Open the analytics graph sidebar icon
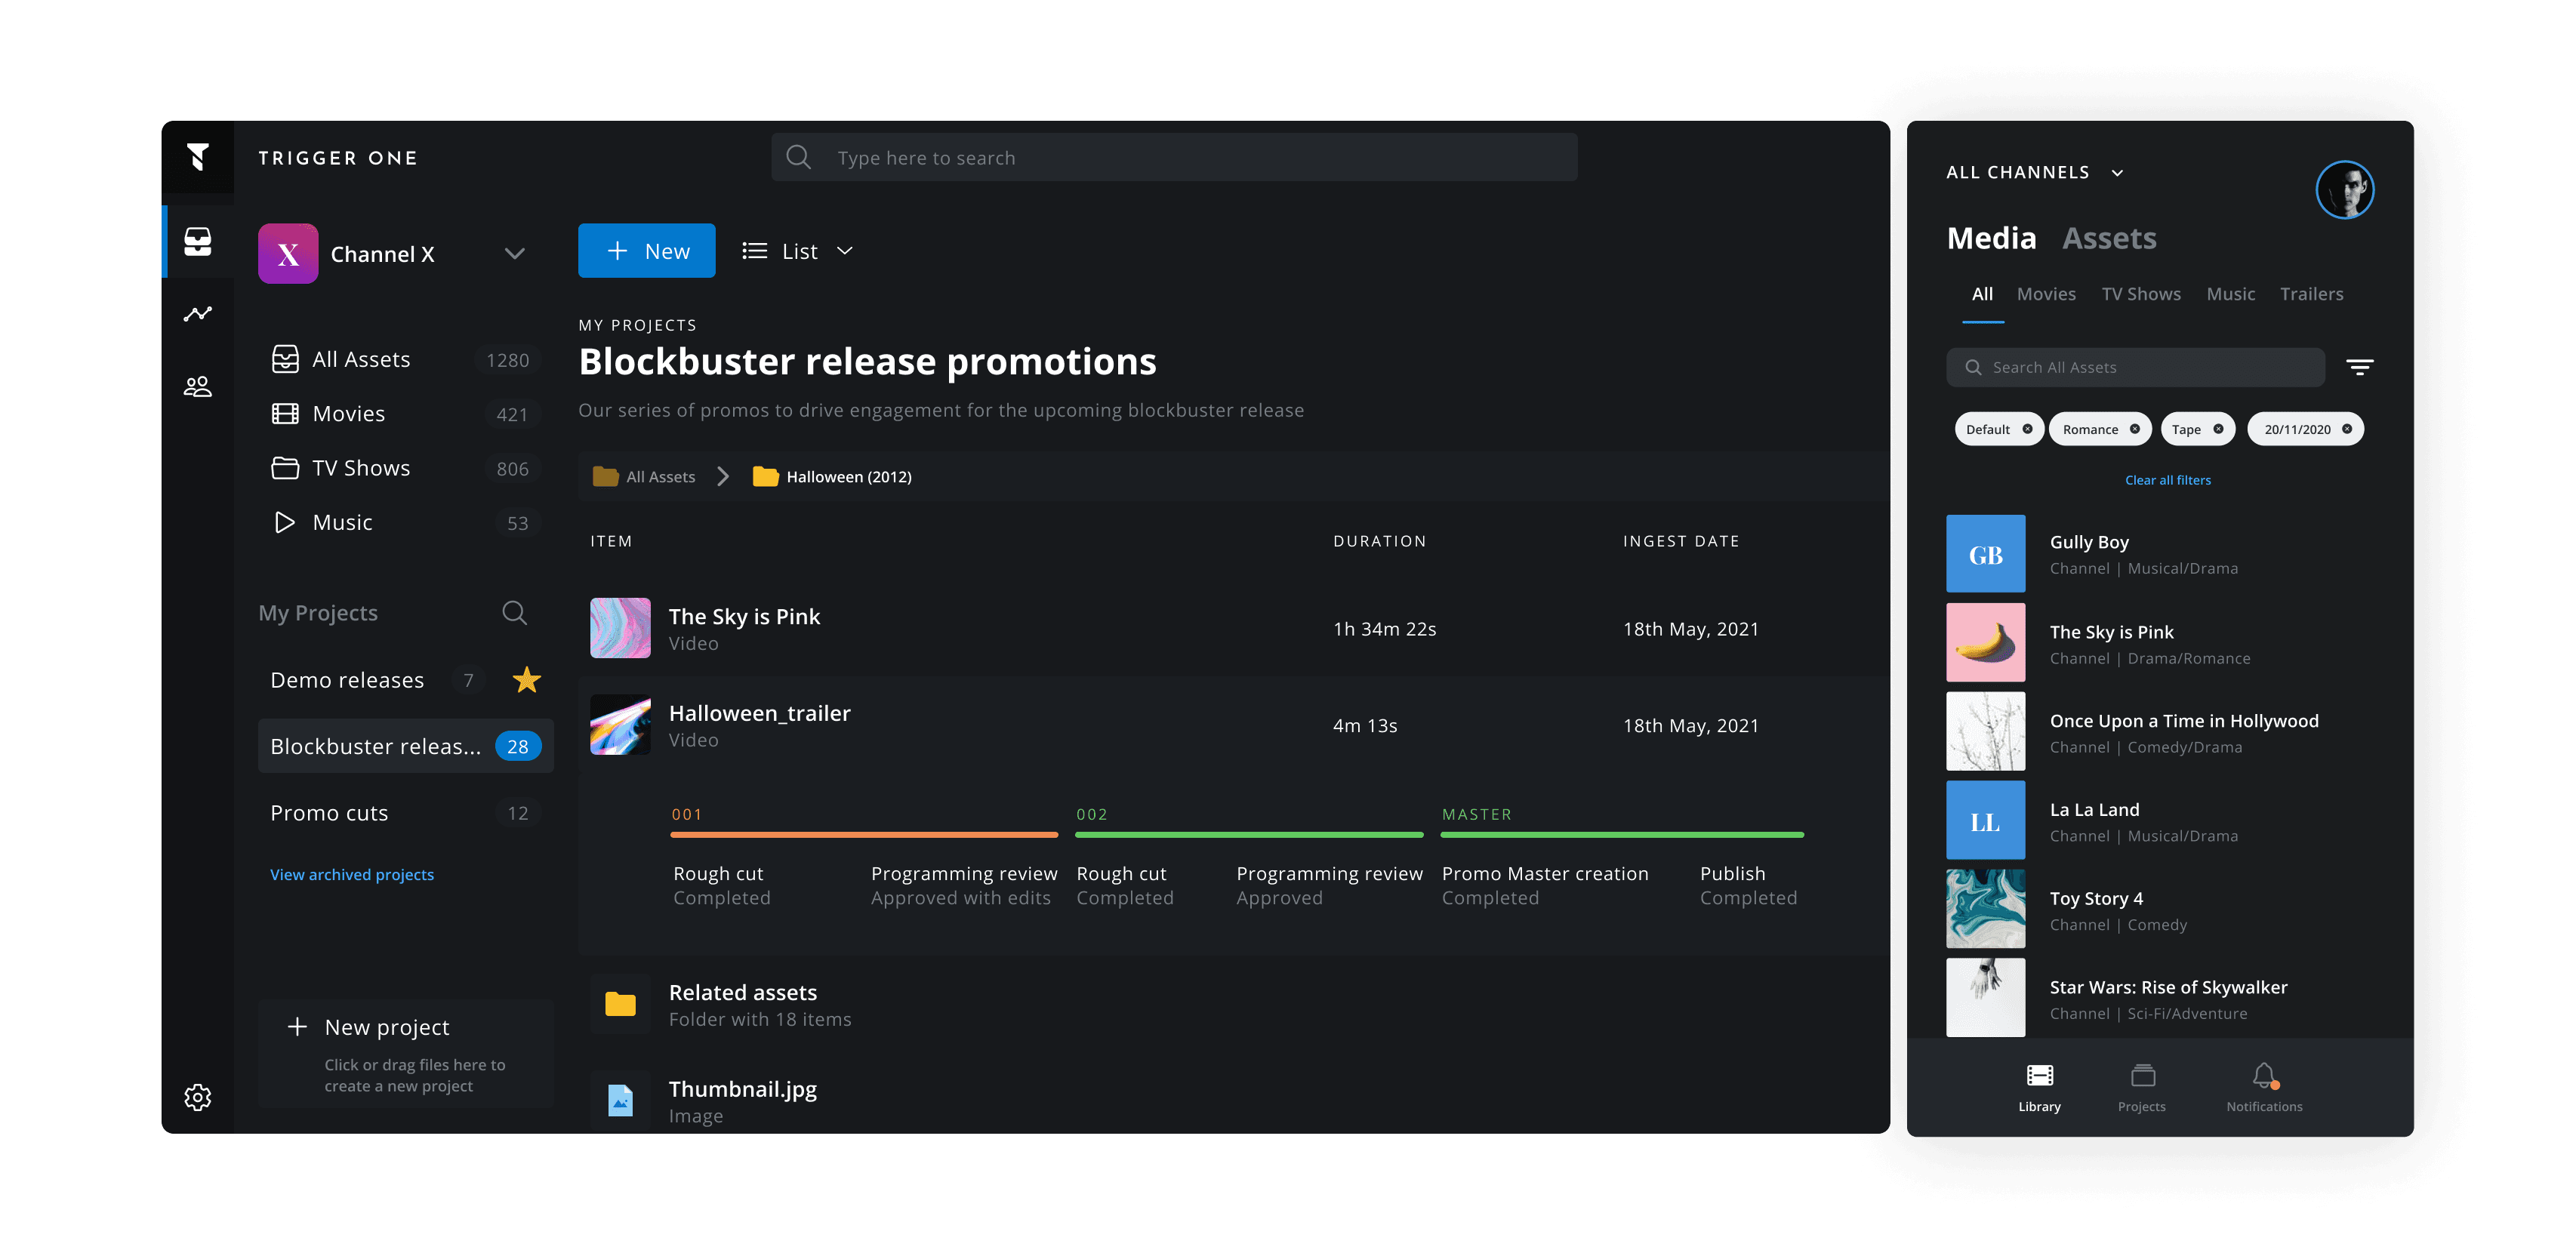 pos(198,314)
